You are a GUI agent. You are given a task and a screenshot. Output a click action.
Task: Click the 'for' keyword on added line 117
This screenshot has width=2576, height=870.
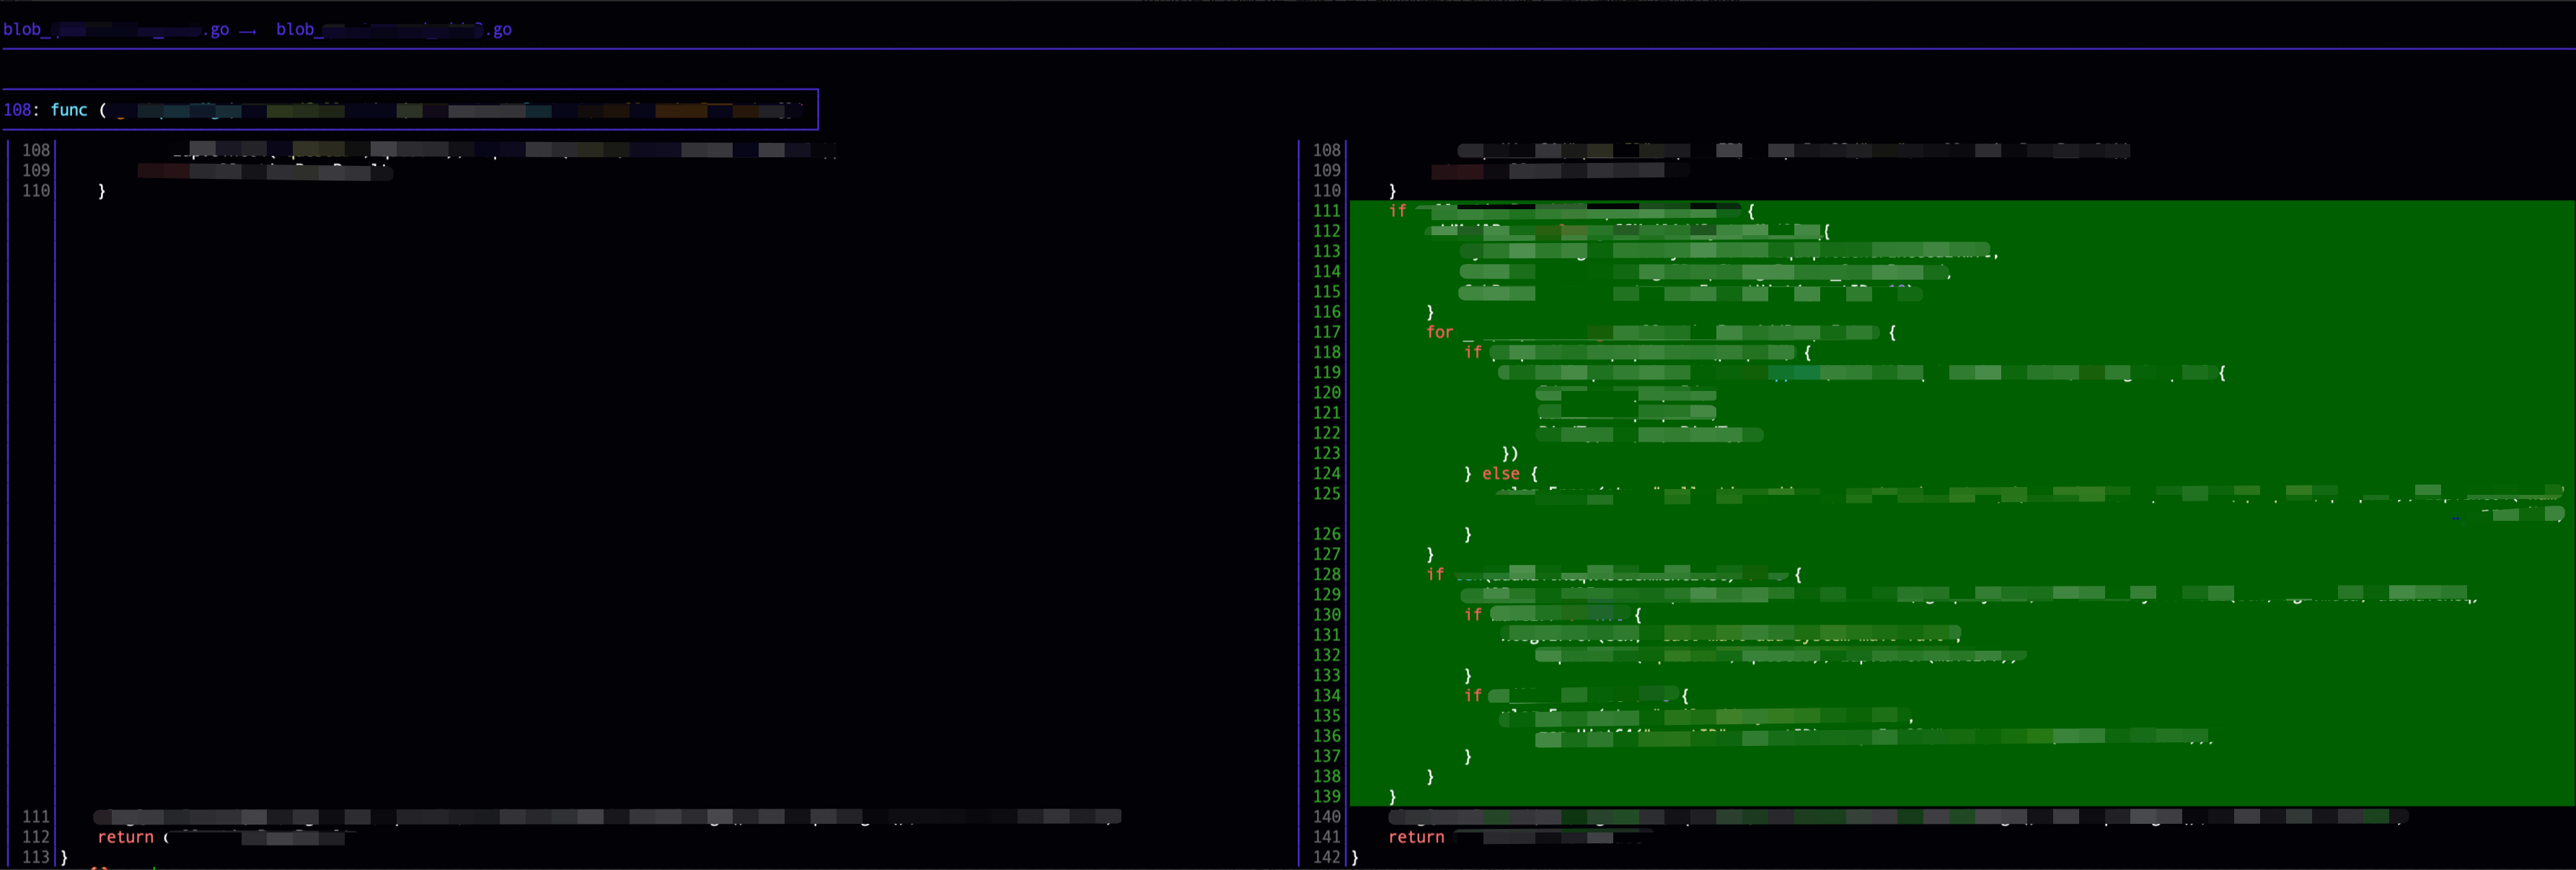click(1439, 332)
